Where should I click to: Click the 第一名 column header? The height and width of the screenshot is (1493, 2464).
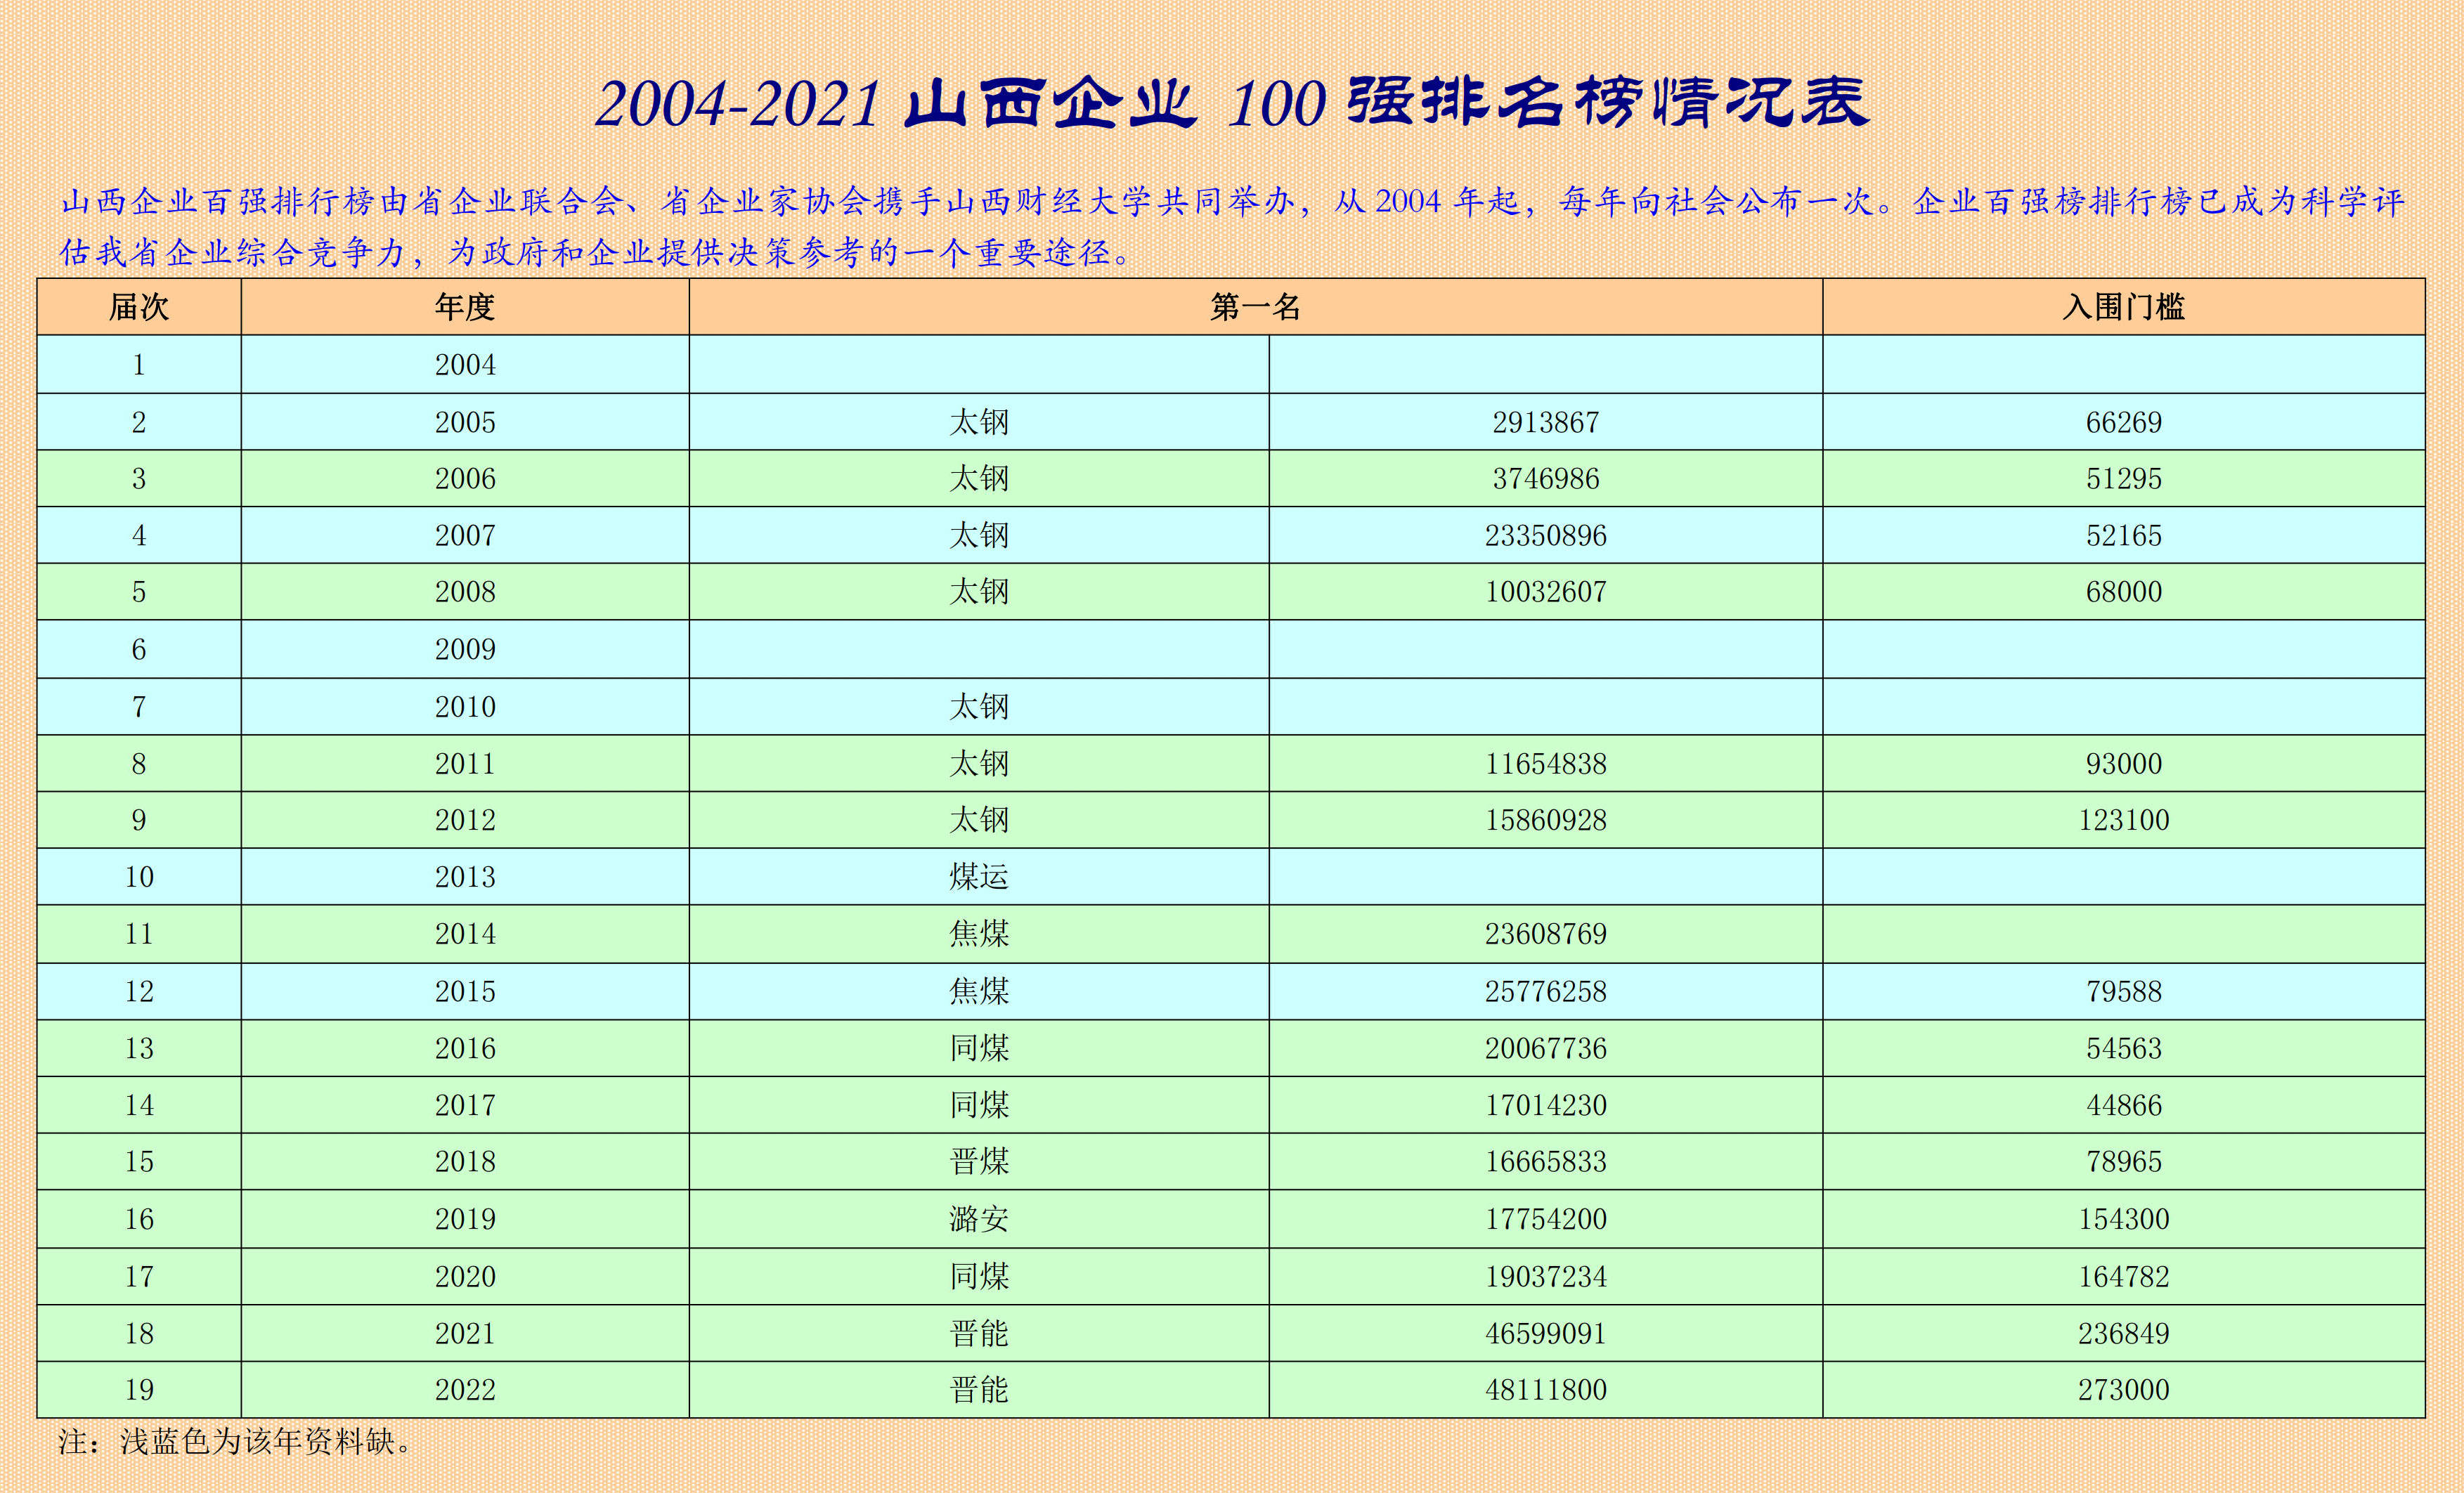(x=1255, y=306)
